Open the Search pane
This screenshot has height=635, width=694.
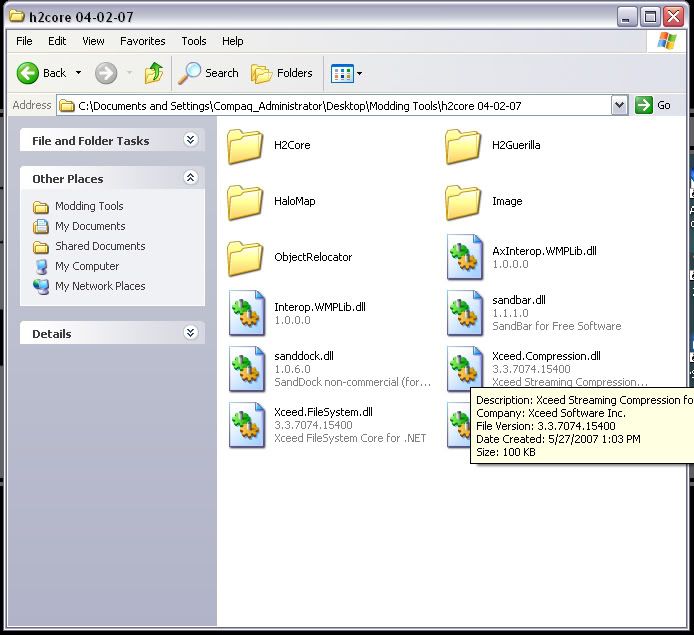coord(208,73)
